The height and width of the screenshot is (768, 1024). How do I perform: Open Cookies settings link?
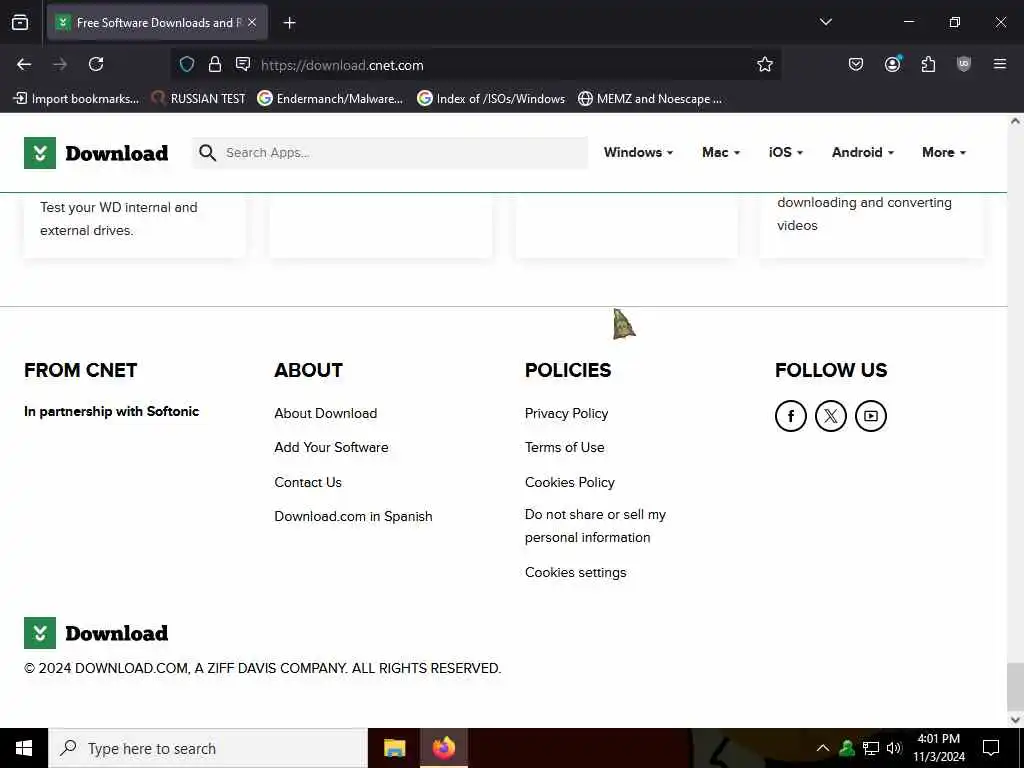pyautogui.click(x=575, y=572)
